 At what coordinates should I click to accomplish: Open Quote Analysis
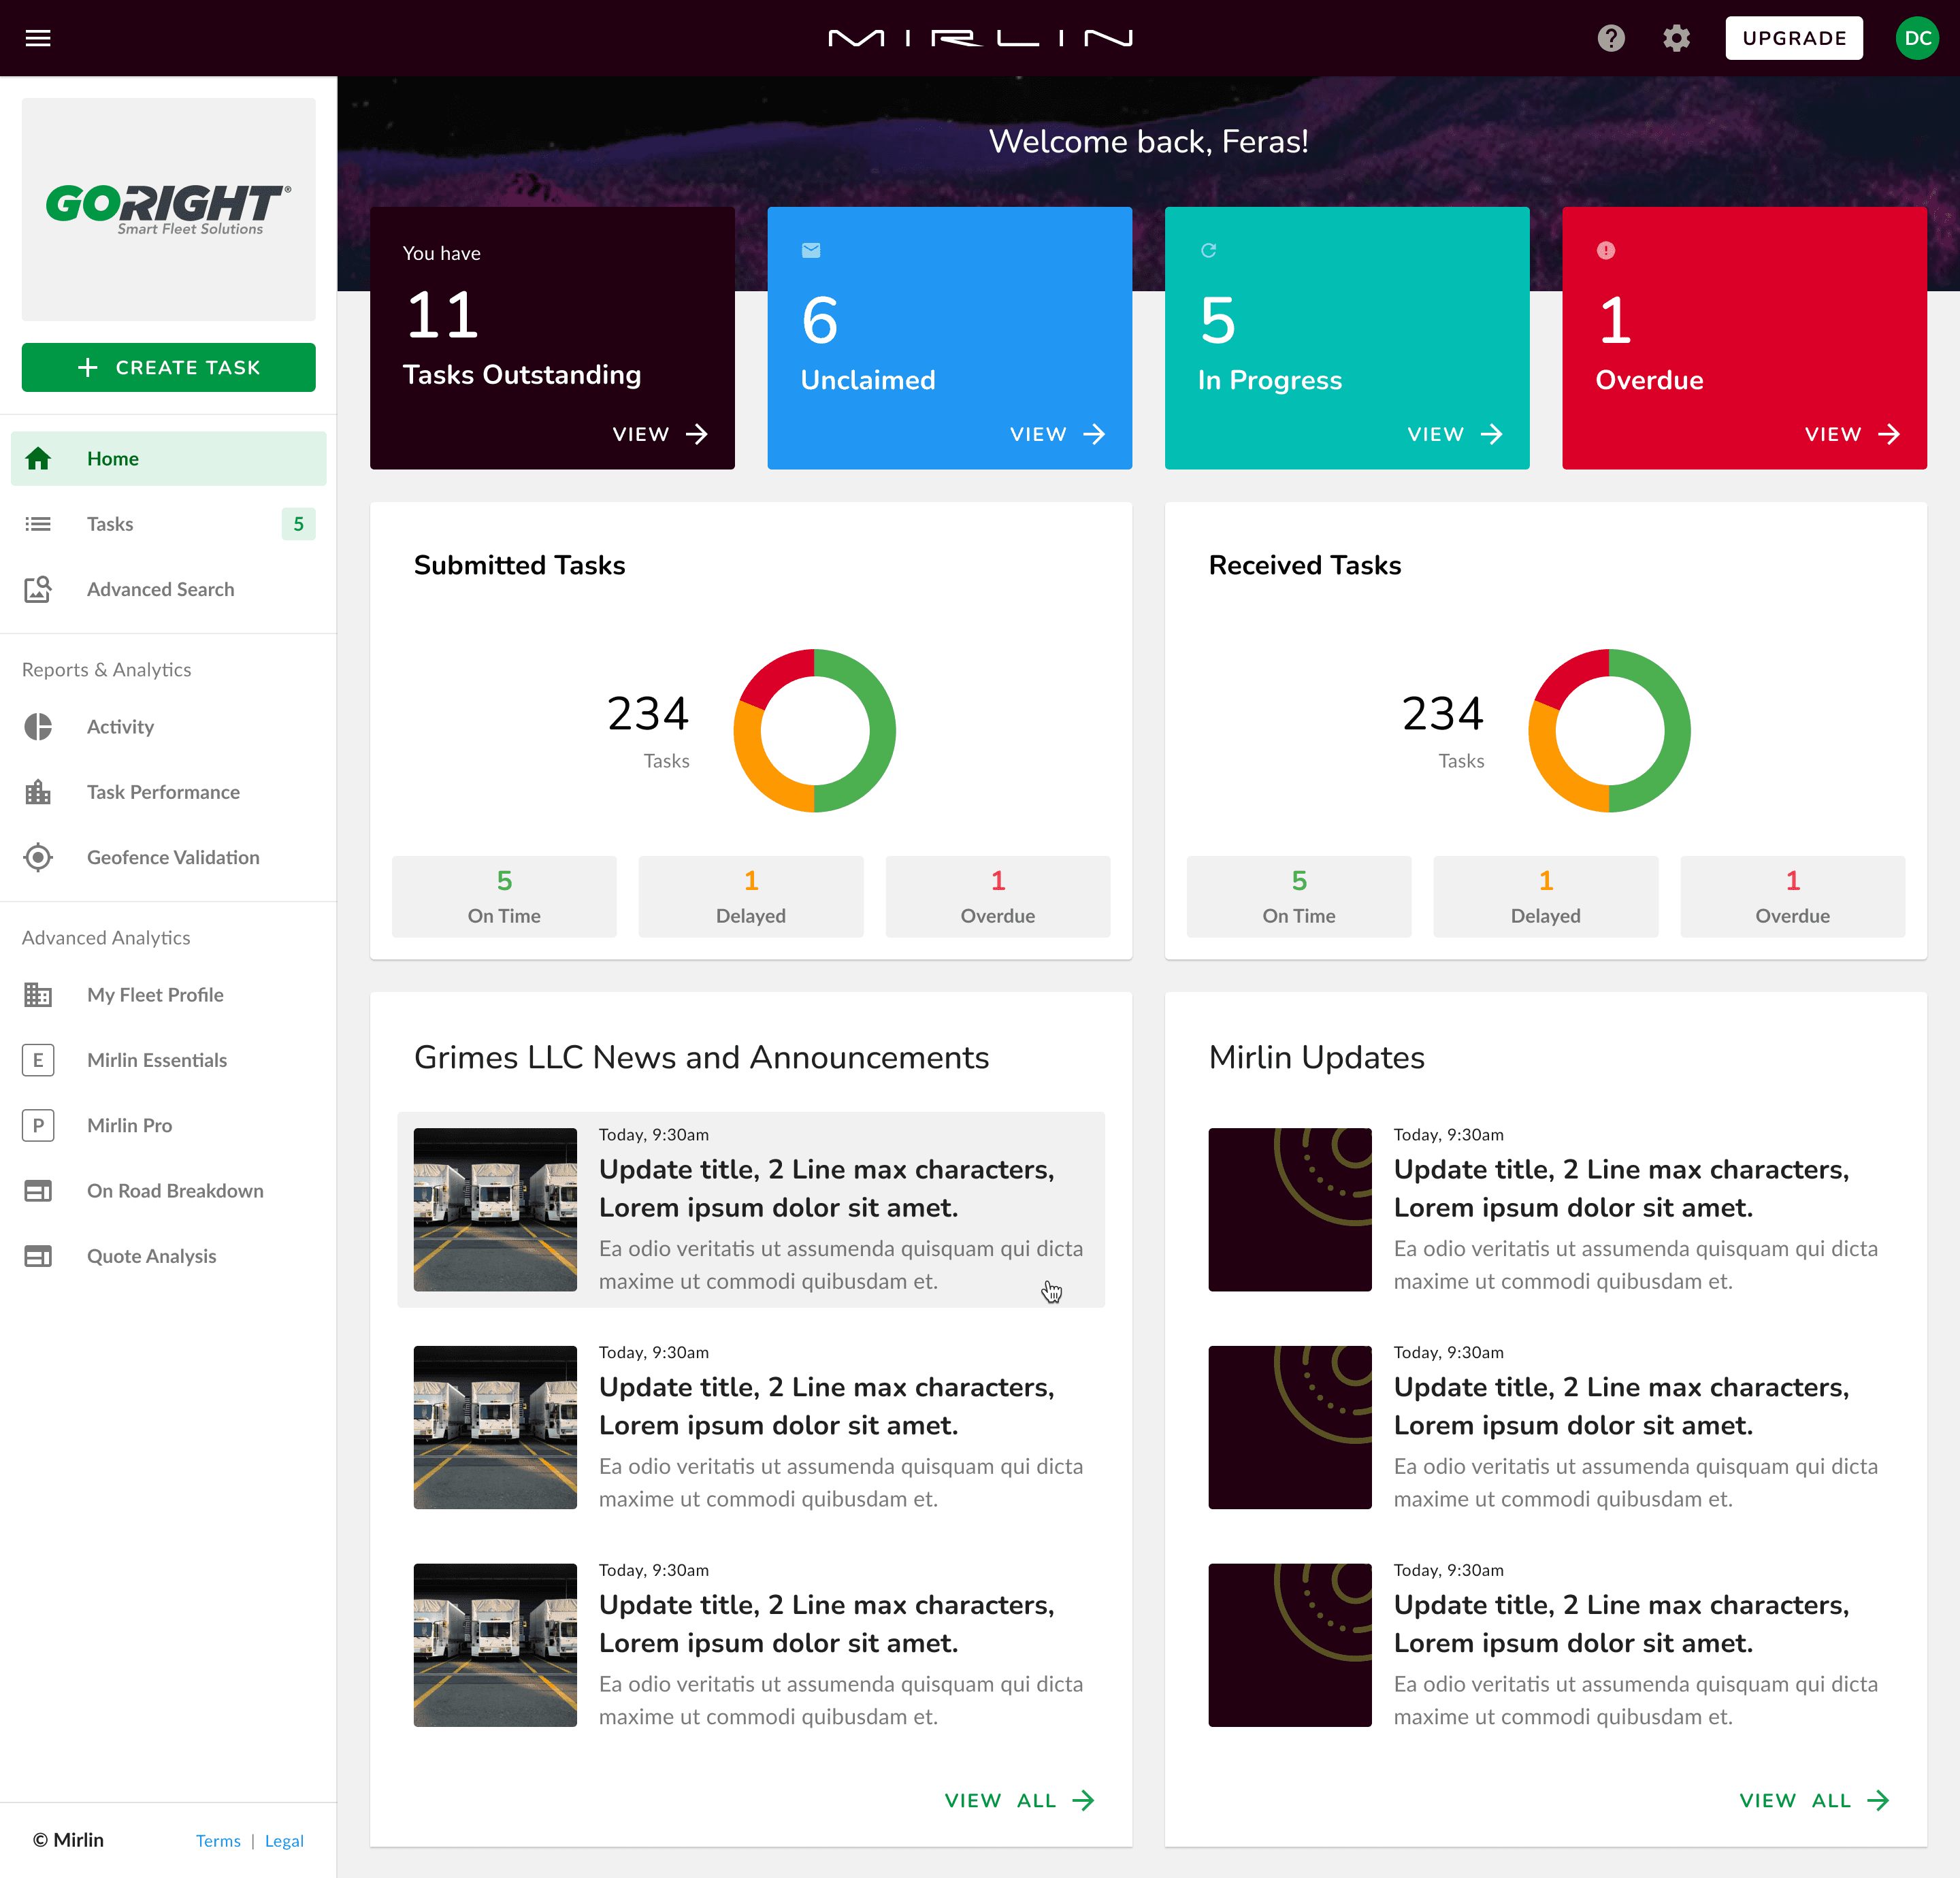(x=169, y=1256)
